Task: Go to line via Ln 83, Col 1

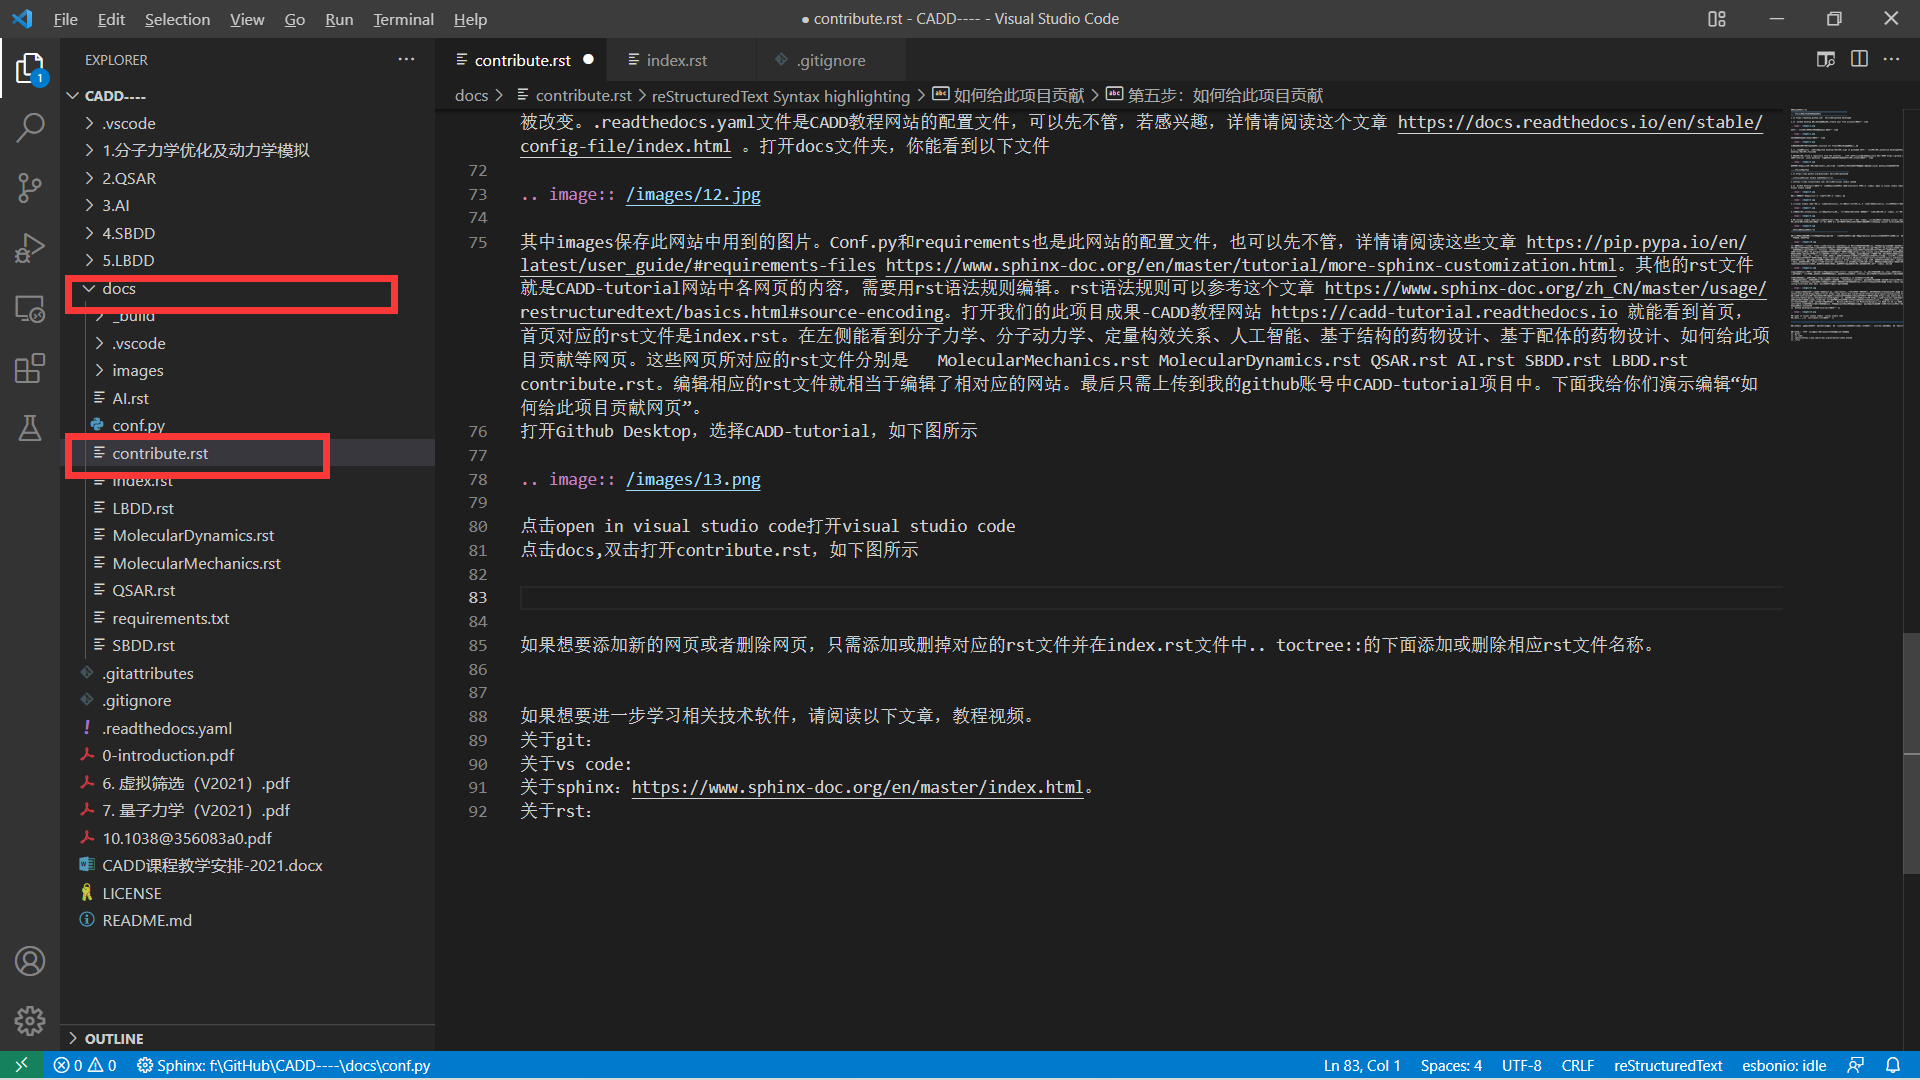Action: (x=1361, y=1065)
